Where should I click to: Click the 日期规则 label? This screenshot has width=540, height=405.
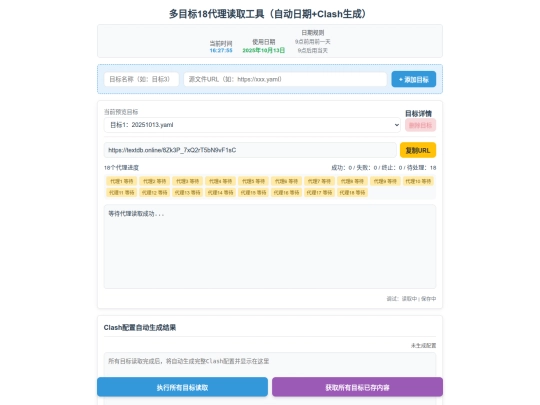(x=312, y=33)
